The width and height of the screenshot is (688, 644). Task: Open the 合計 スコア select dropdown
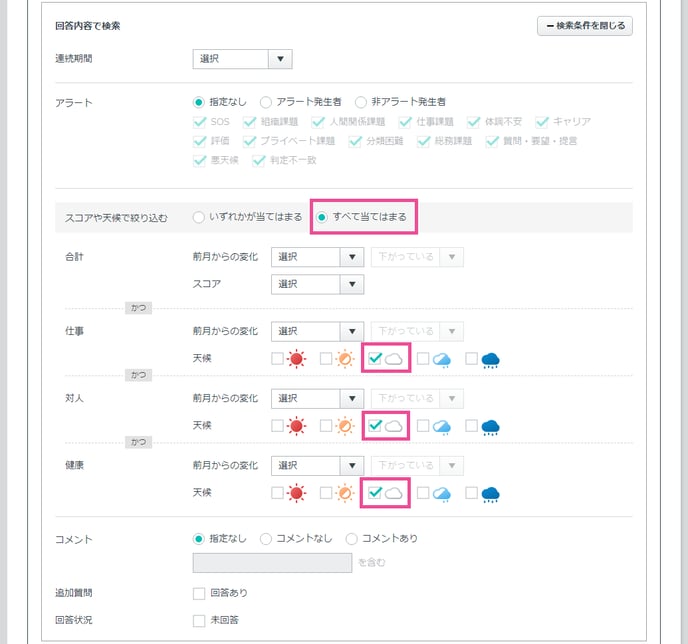tap(317, 284)
